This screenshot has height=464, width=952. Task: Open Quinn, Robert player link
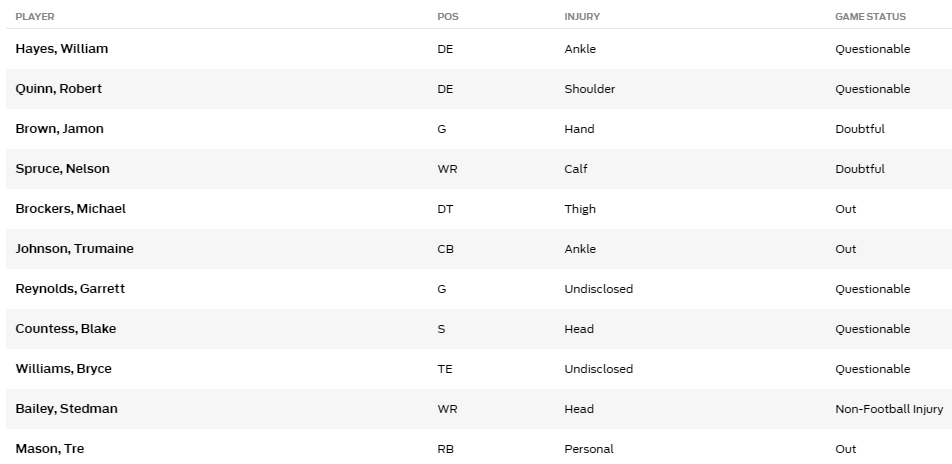(x=58, y=89)
